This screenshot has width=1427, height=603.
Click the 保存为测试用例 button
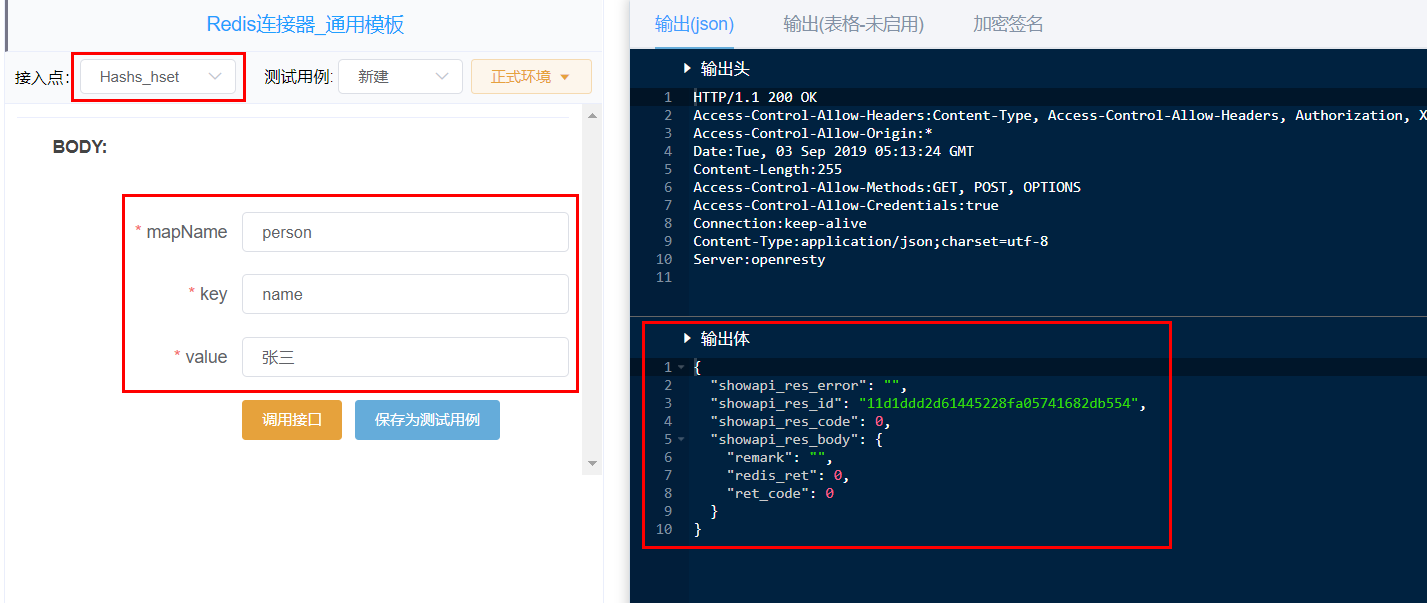pos(427,420)
